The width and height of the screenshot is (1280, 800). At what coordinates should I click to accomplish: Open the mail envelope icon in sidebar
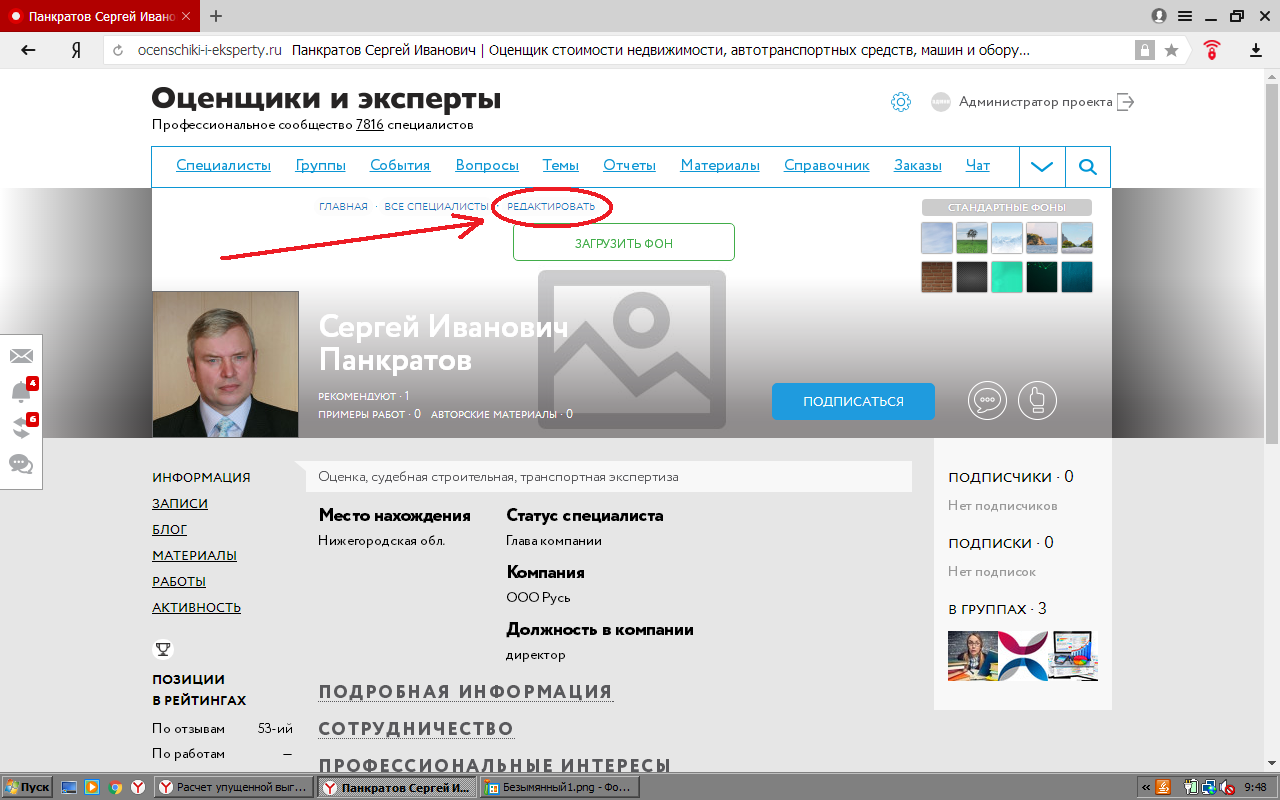pos(21,356)
